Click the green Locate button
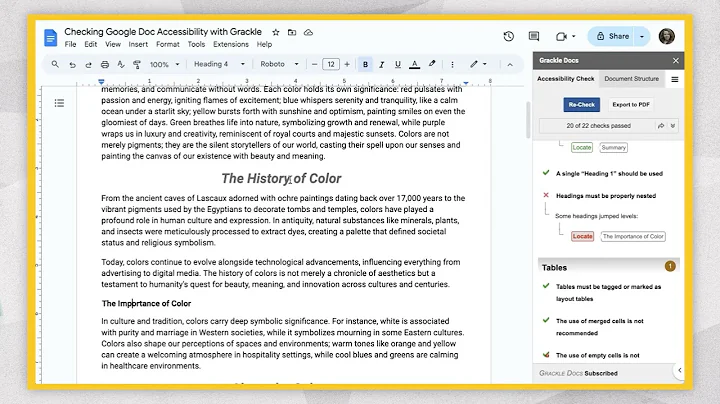The width and height of the screenshot is (720, 404). (582, 147)
